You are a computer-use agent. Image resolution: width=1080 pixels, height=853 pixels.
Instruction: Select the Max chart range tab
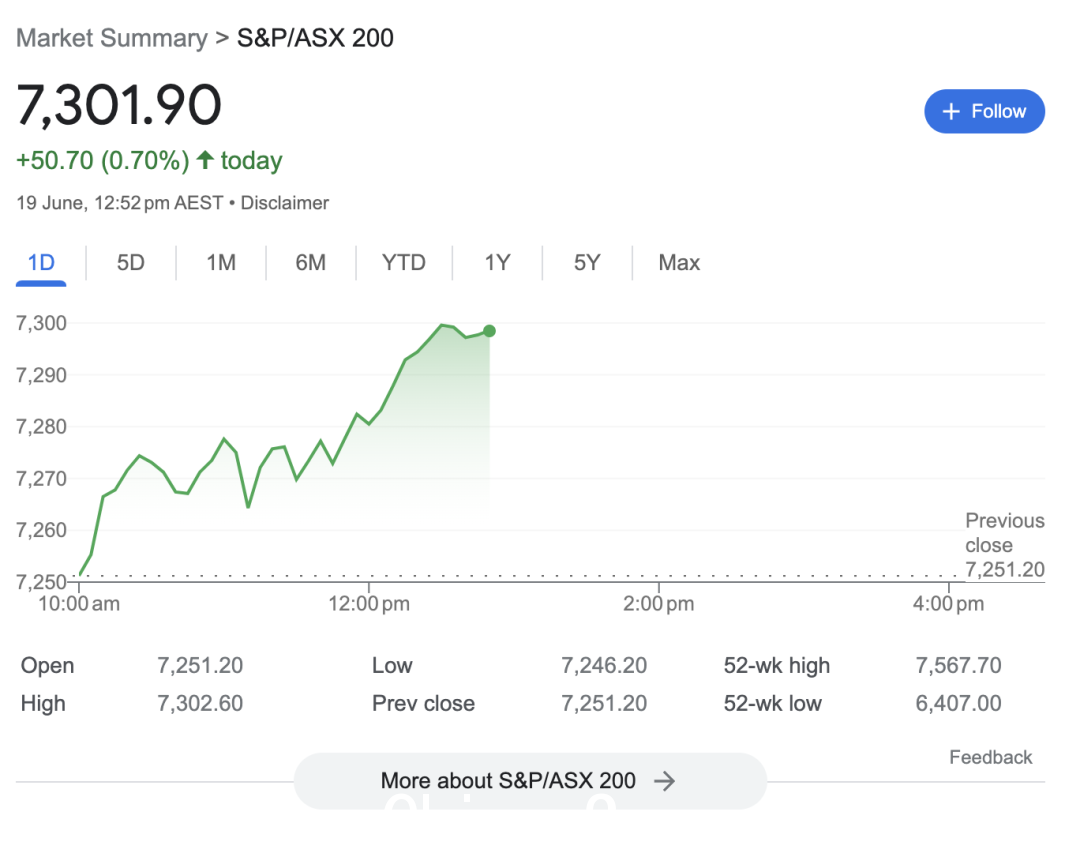(679, 263)
